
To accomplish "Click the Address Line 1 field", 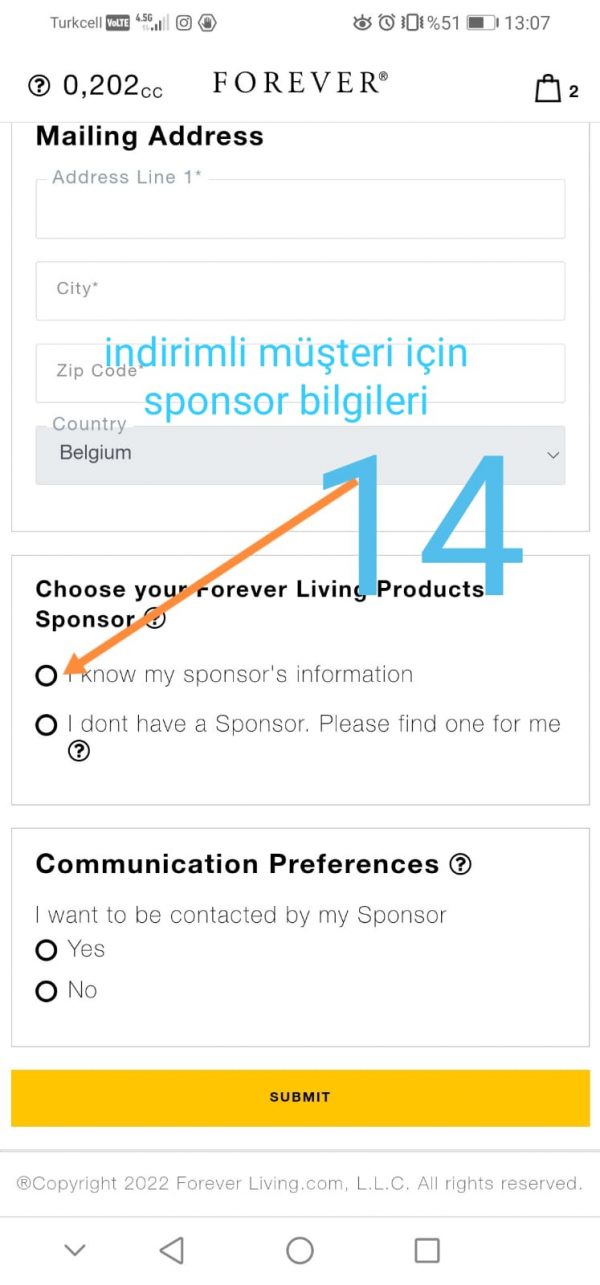I will (300, 210).
